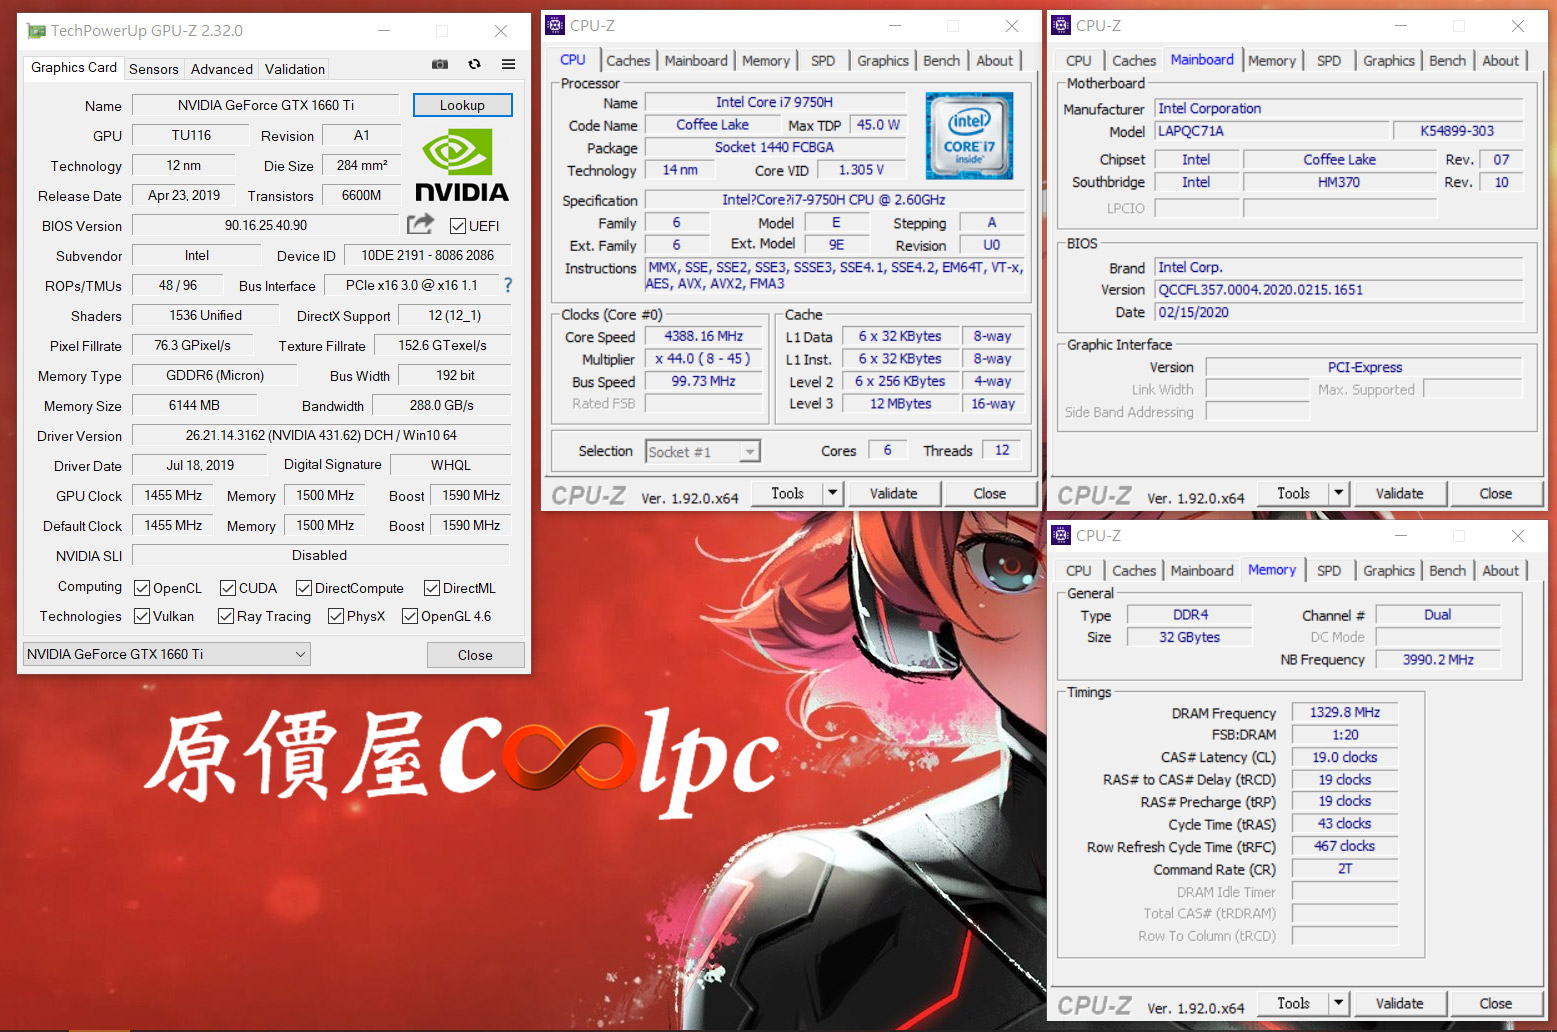This screenshot has width=1557, height=1032.
Task: Switch to the Sensors tab in GPU-Z
Action: click(x=154, y=69)
